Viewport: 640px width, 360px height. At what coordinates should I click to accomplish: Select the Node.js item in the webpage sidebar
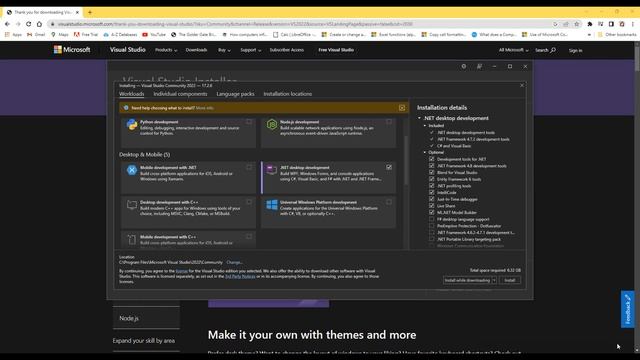point(146,318)
